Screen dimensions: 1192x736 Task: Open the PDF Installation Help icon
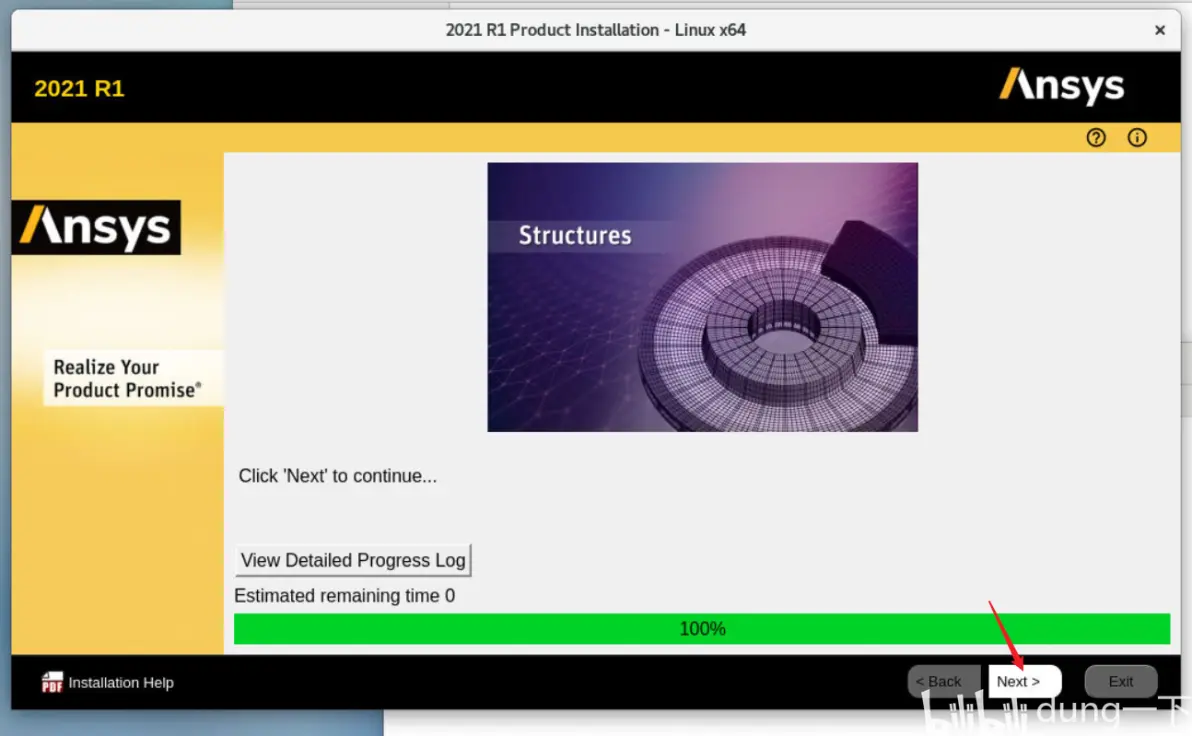[52, 682]
